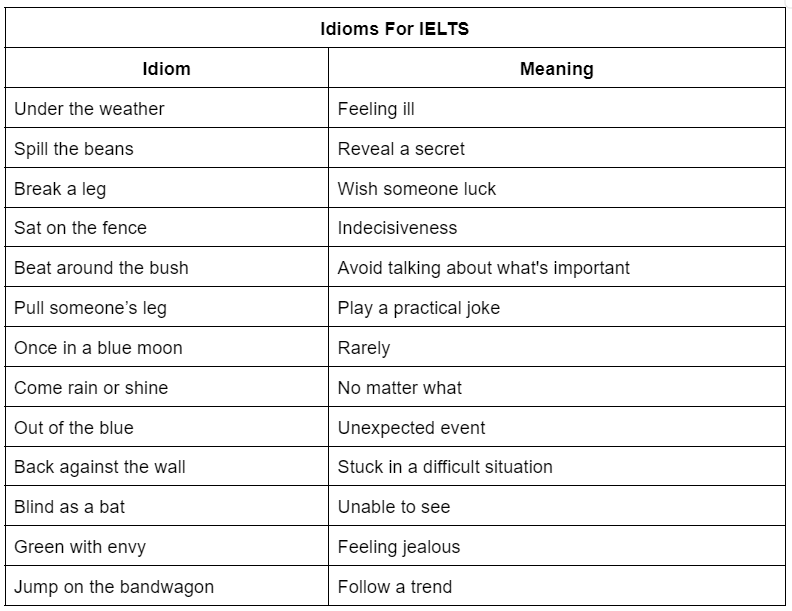
Task: Click the 'Play a practical joke' cell
Action: click(418, 308)
